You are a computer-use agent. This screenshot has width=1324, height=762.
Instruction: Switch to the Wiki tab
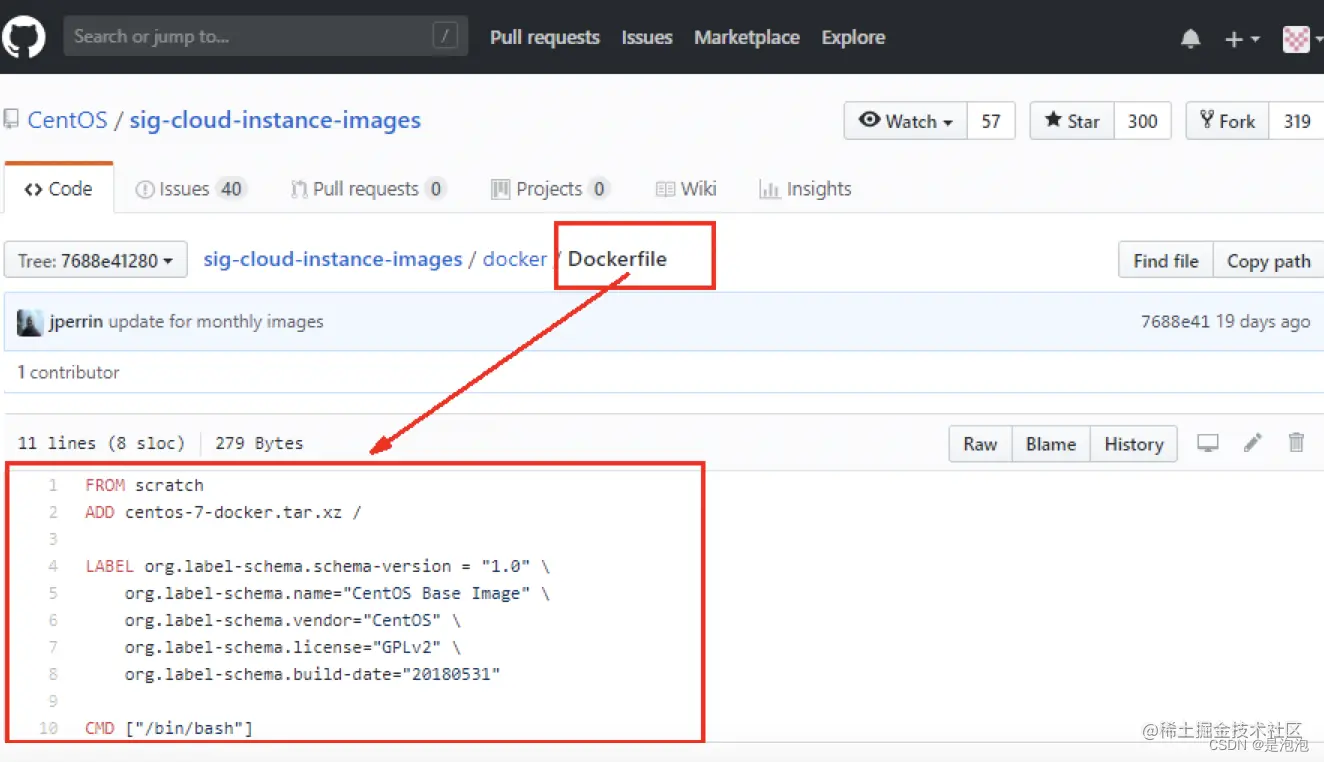pyautogui.click(x=686, y=189)
